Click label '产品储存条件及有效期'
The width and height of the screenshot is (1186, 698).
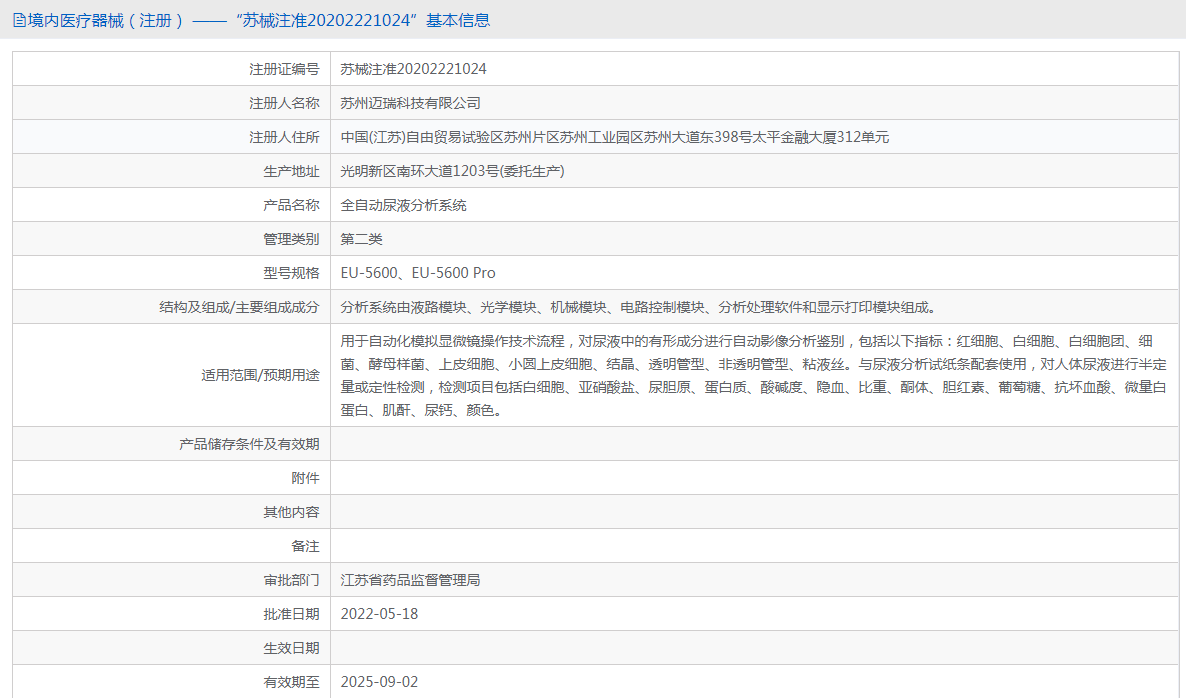click(x=250, y=444)
